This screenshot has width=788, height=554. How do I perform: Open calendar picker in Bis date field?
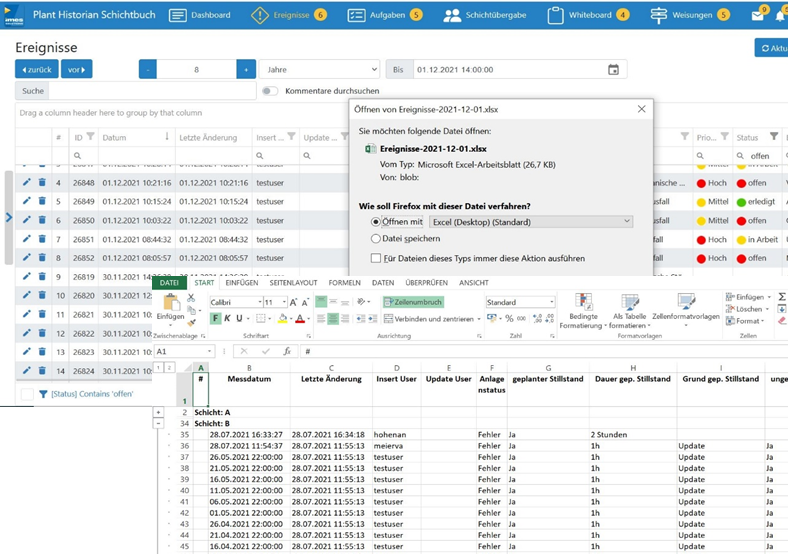(613, 69)
